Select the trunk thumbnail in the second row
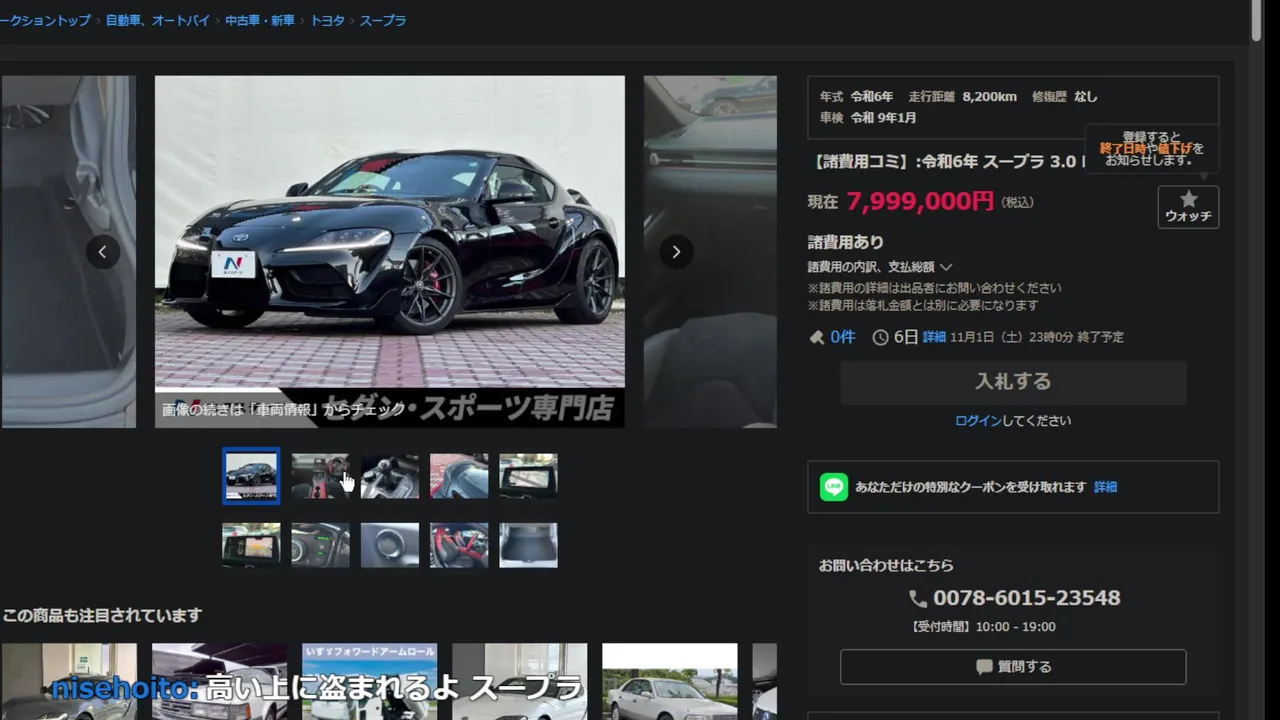Image resolution: width=1280 pixels, height=720 pixels. coord(528,545)
